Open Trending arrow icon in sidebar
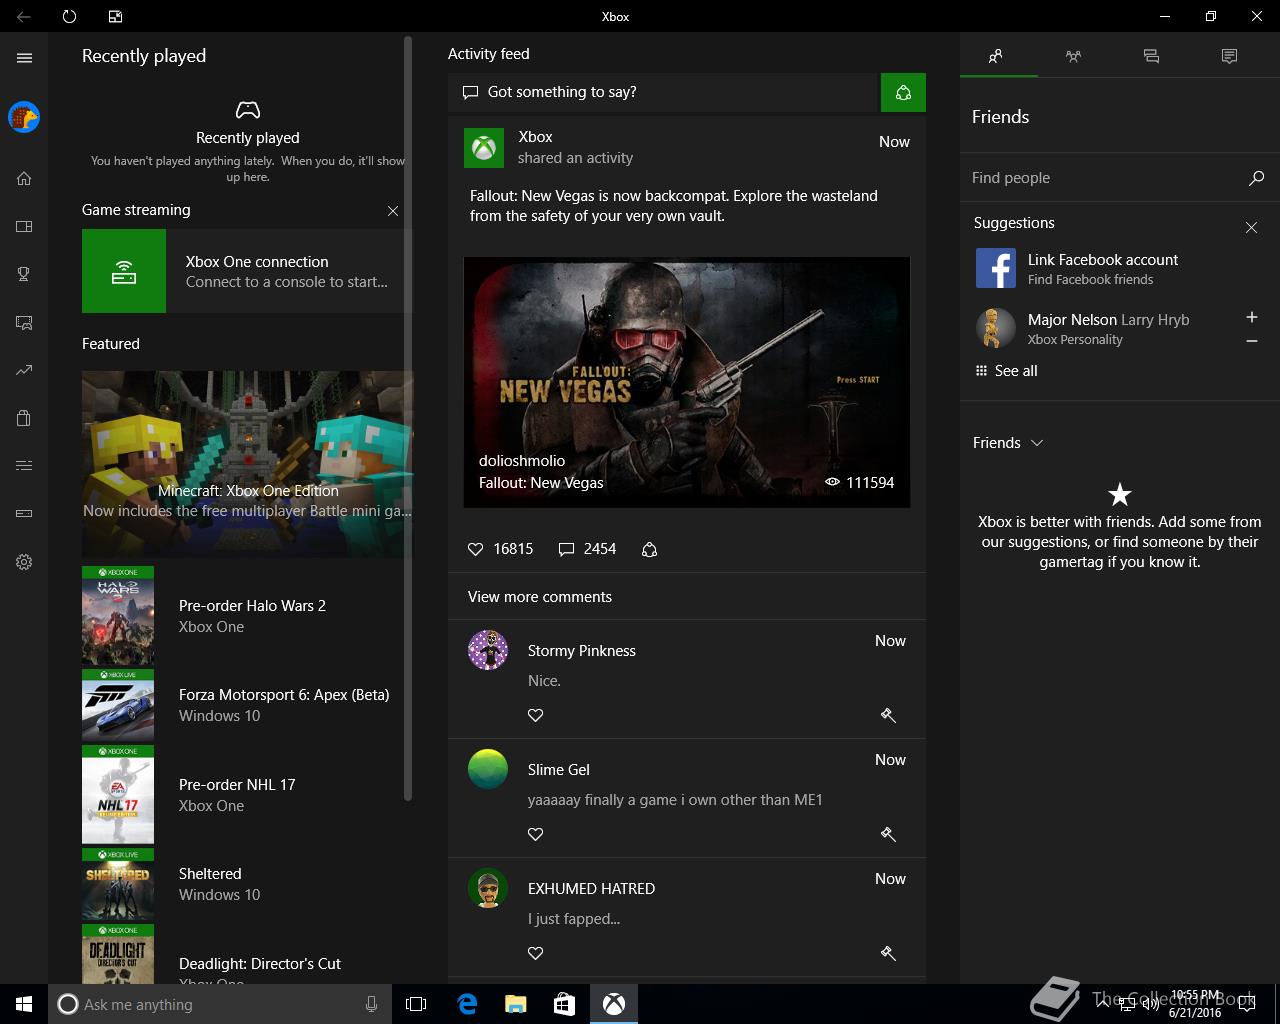Screen dimensions: 1280x1024 [24, 370]
